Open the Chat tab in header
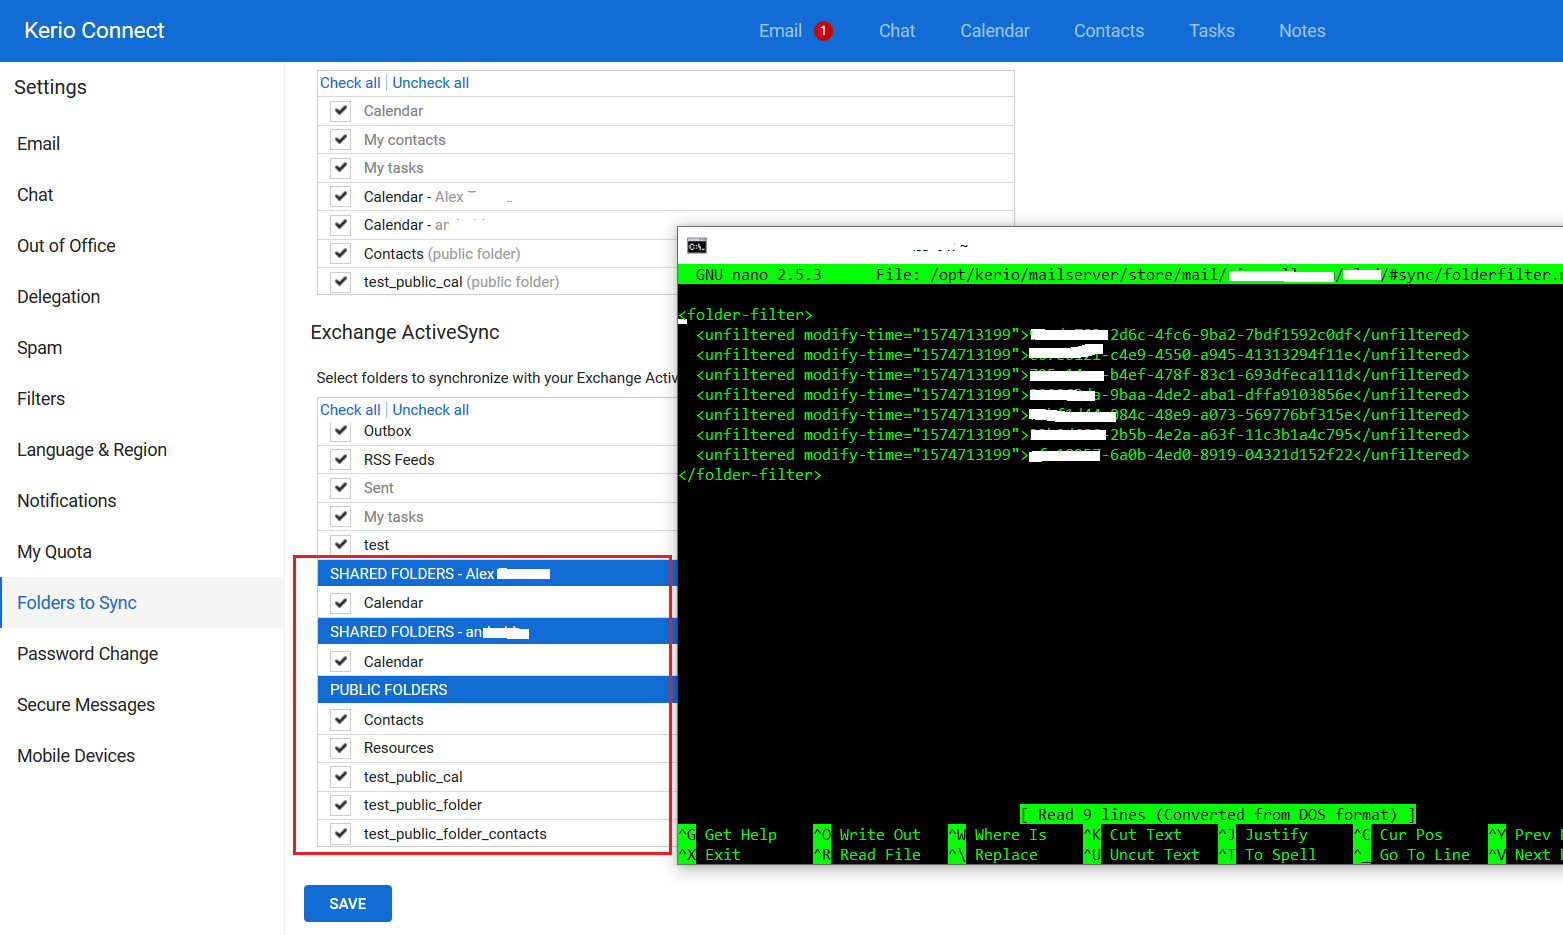The height and width of the screenshot is (935, 1563). [897, 31]
